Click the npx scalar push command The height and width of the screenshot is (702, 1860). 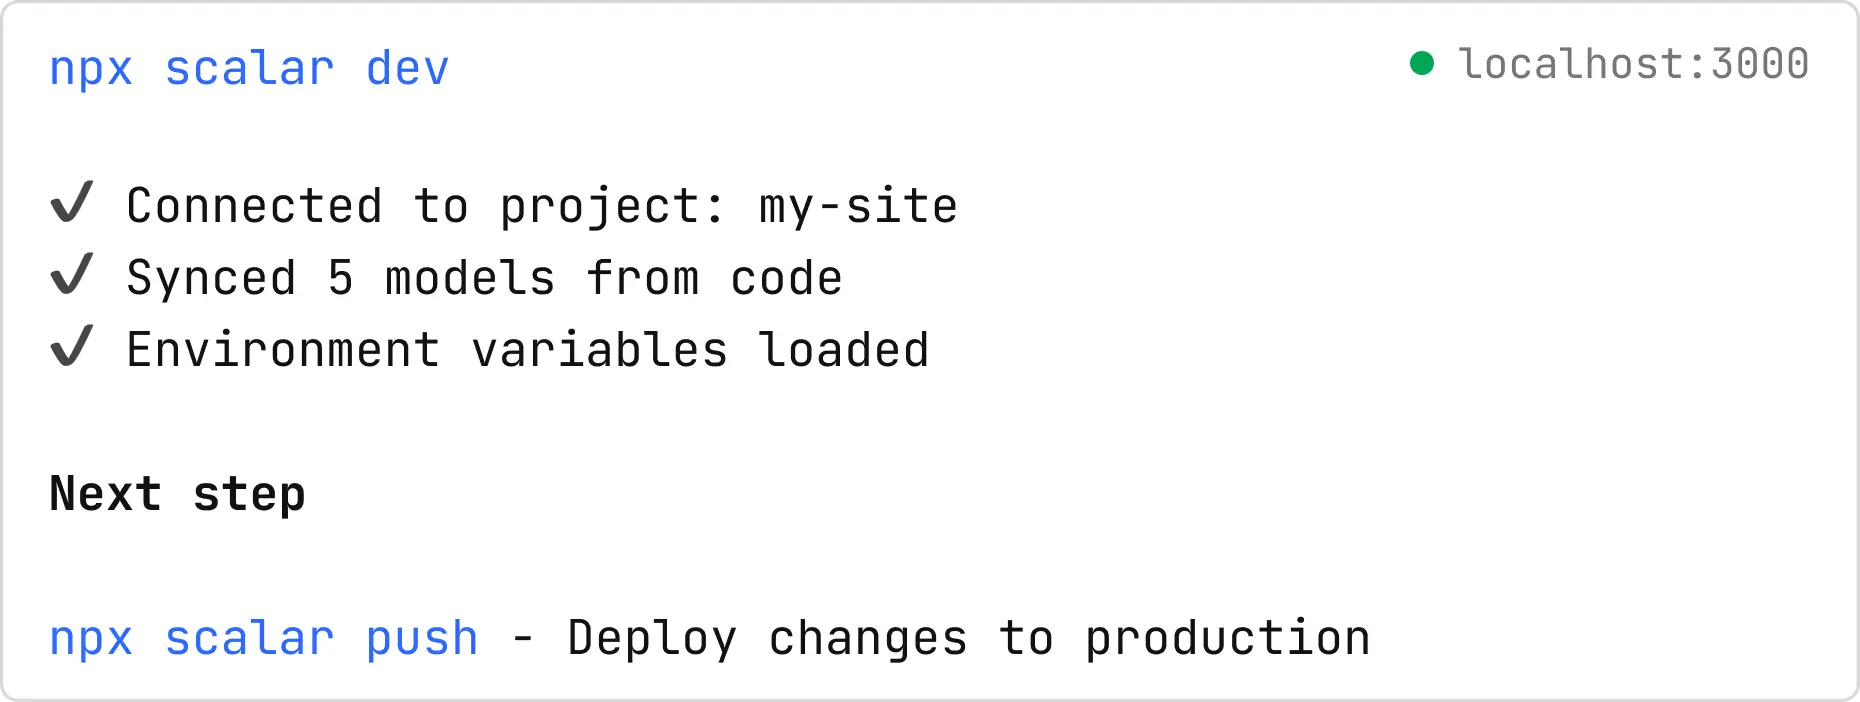pos(264,639)
